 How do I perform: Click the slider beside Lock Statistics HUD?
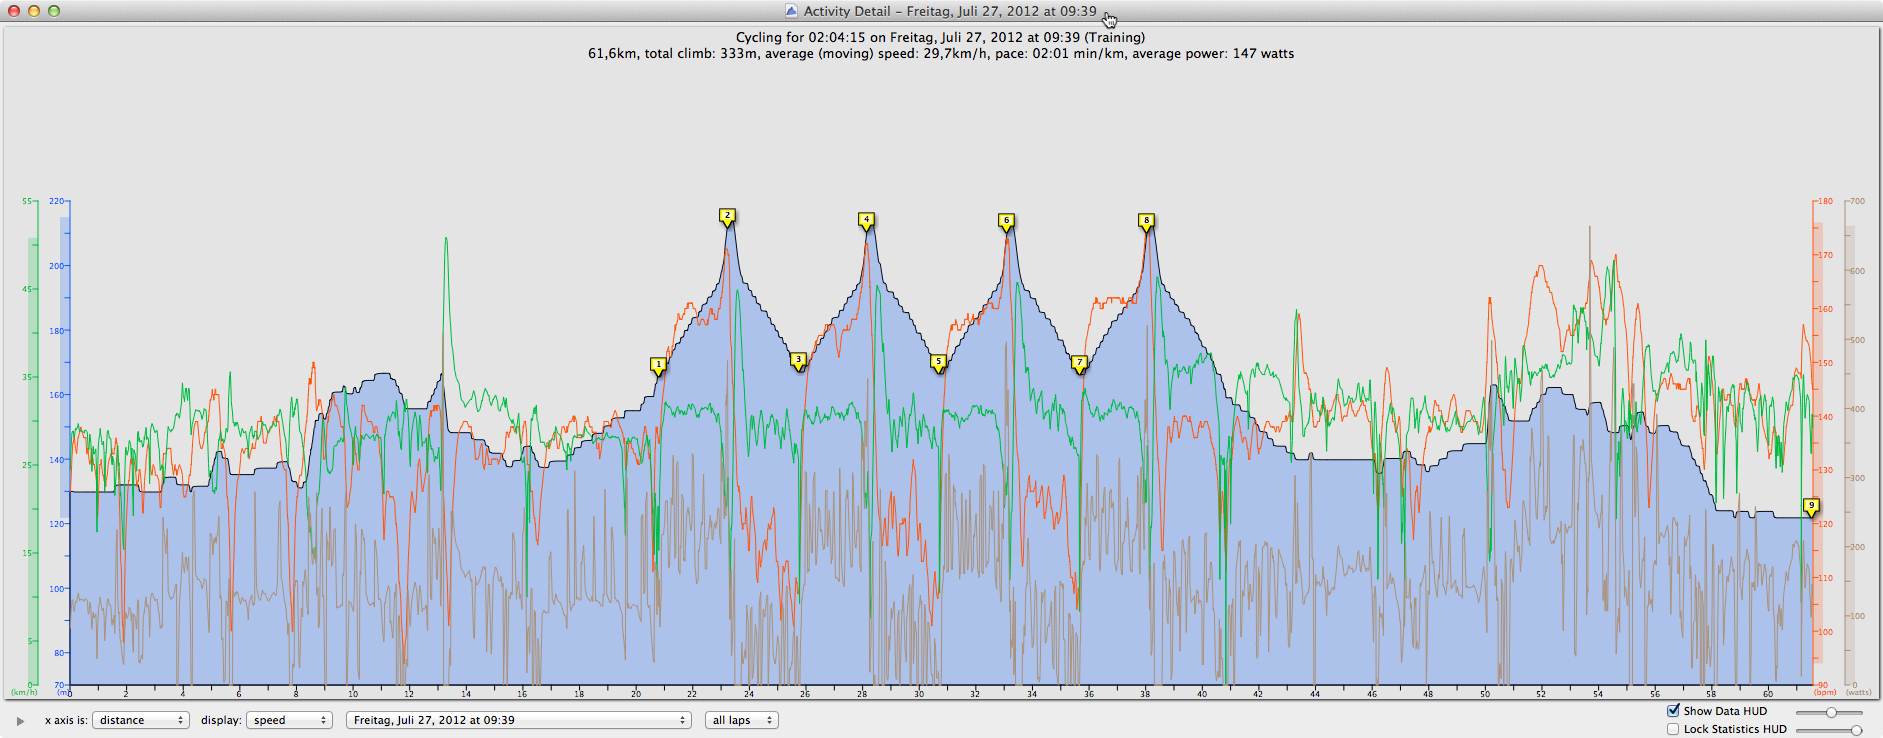pyautogui.click(x=1855, y=730)
